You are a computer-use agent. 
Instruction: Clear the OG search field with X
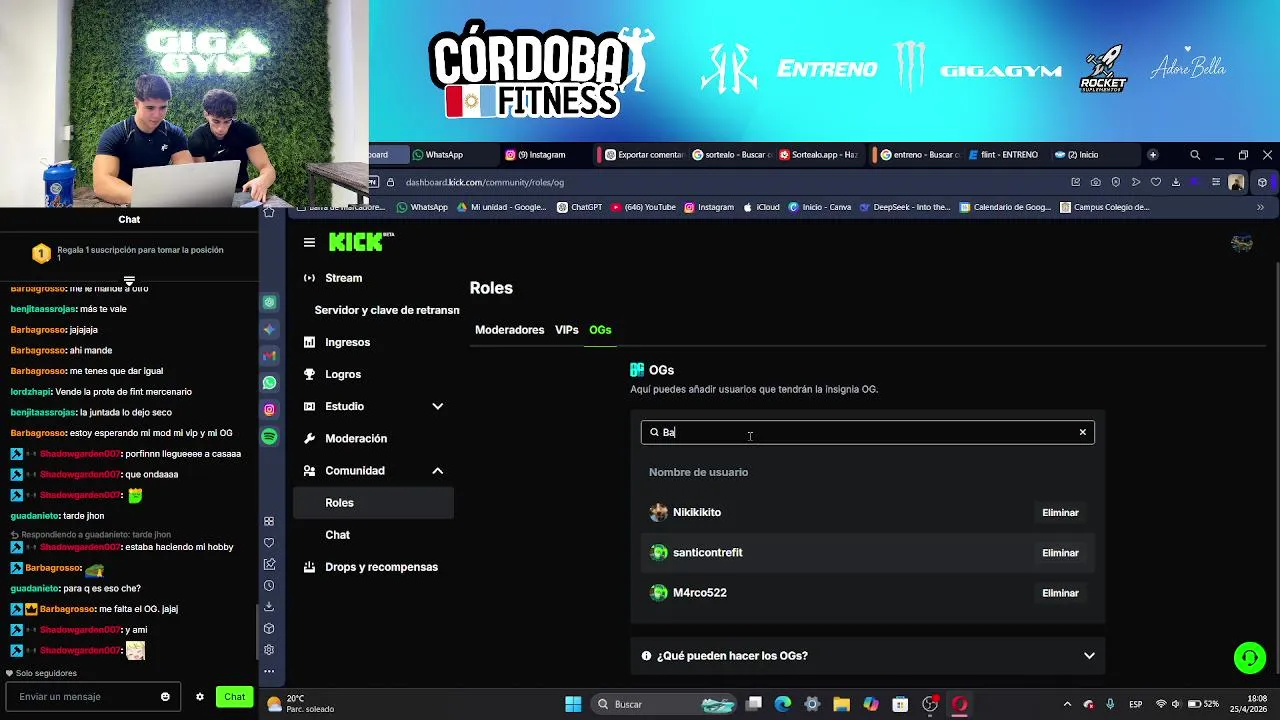[1082, 432]
